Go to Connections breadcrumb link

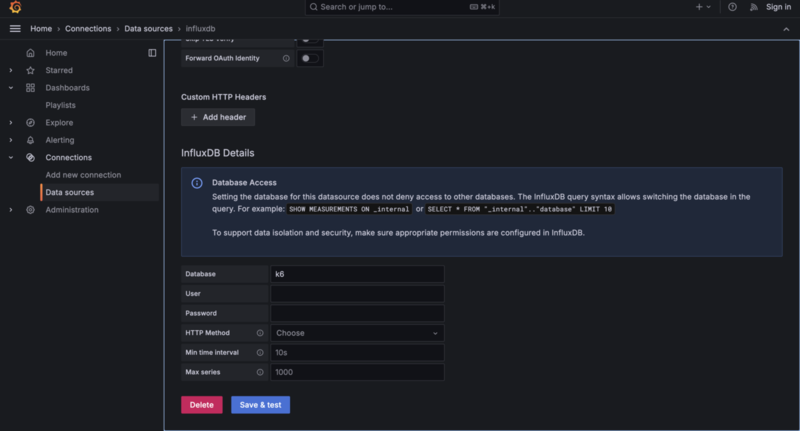point(88,29)
